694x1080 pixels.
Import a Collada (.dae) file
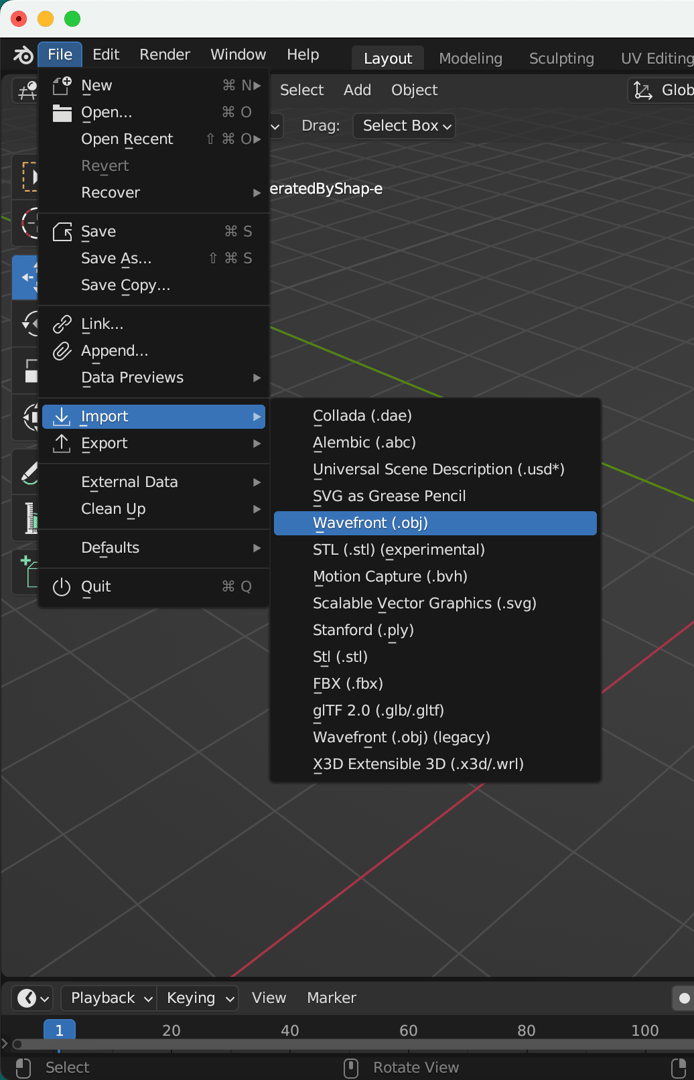tap(435, 415)
